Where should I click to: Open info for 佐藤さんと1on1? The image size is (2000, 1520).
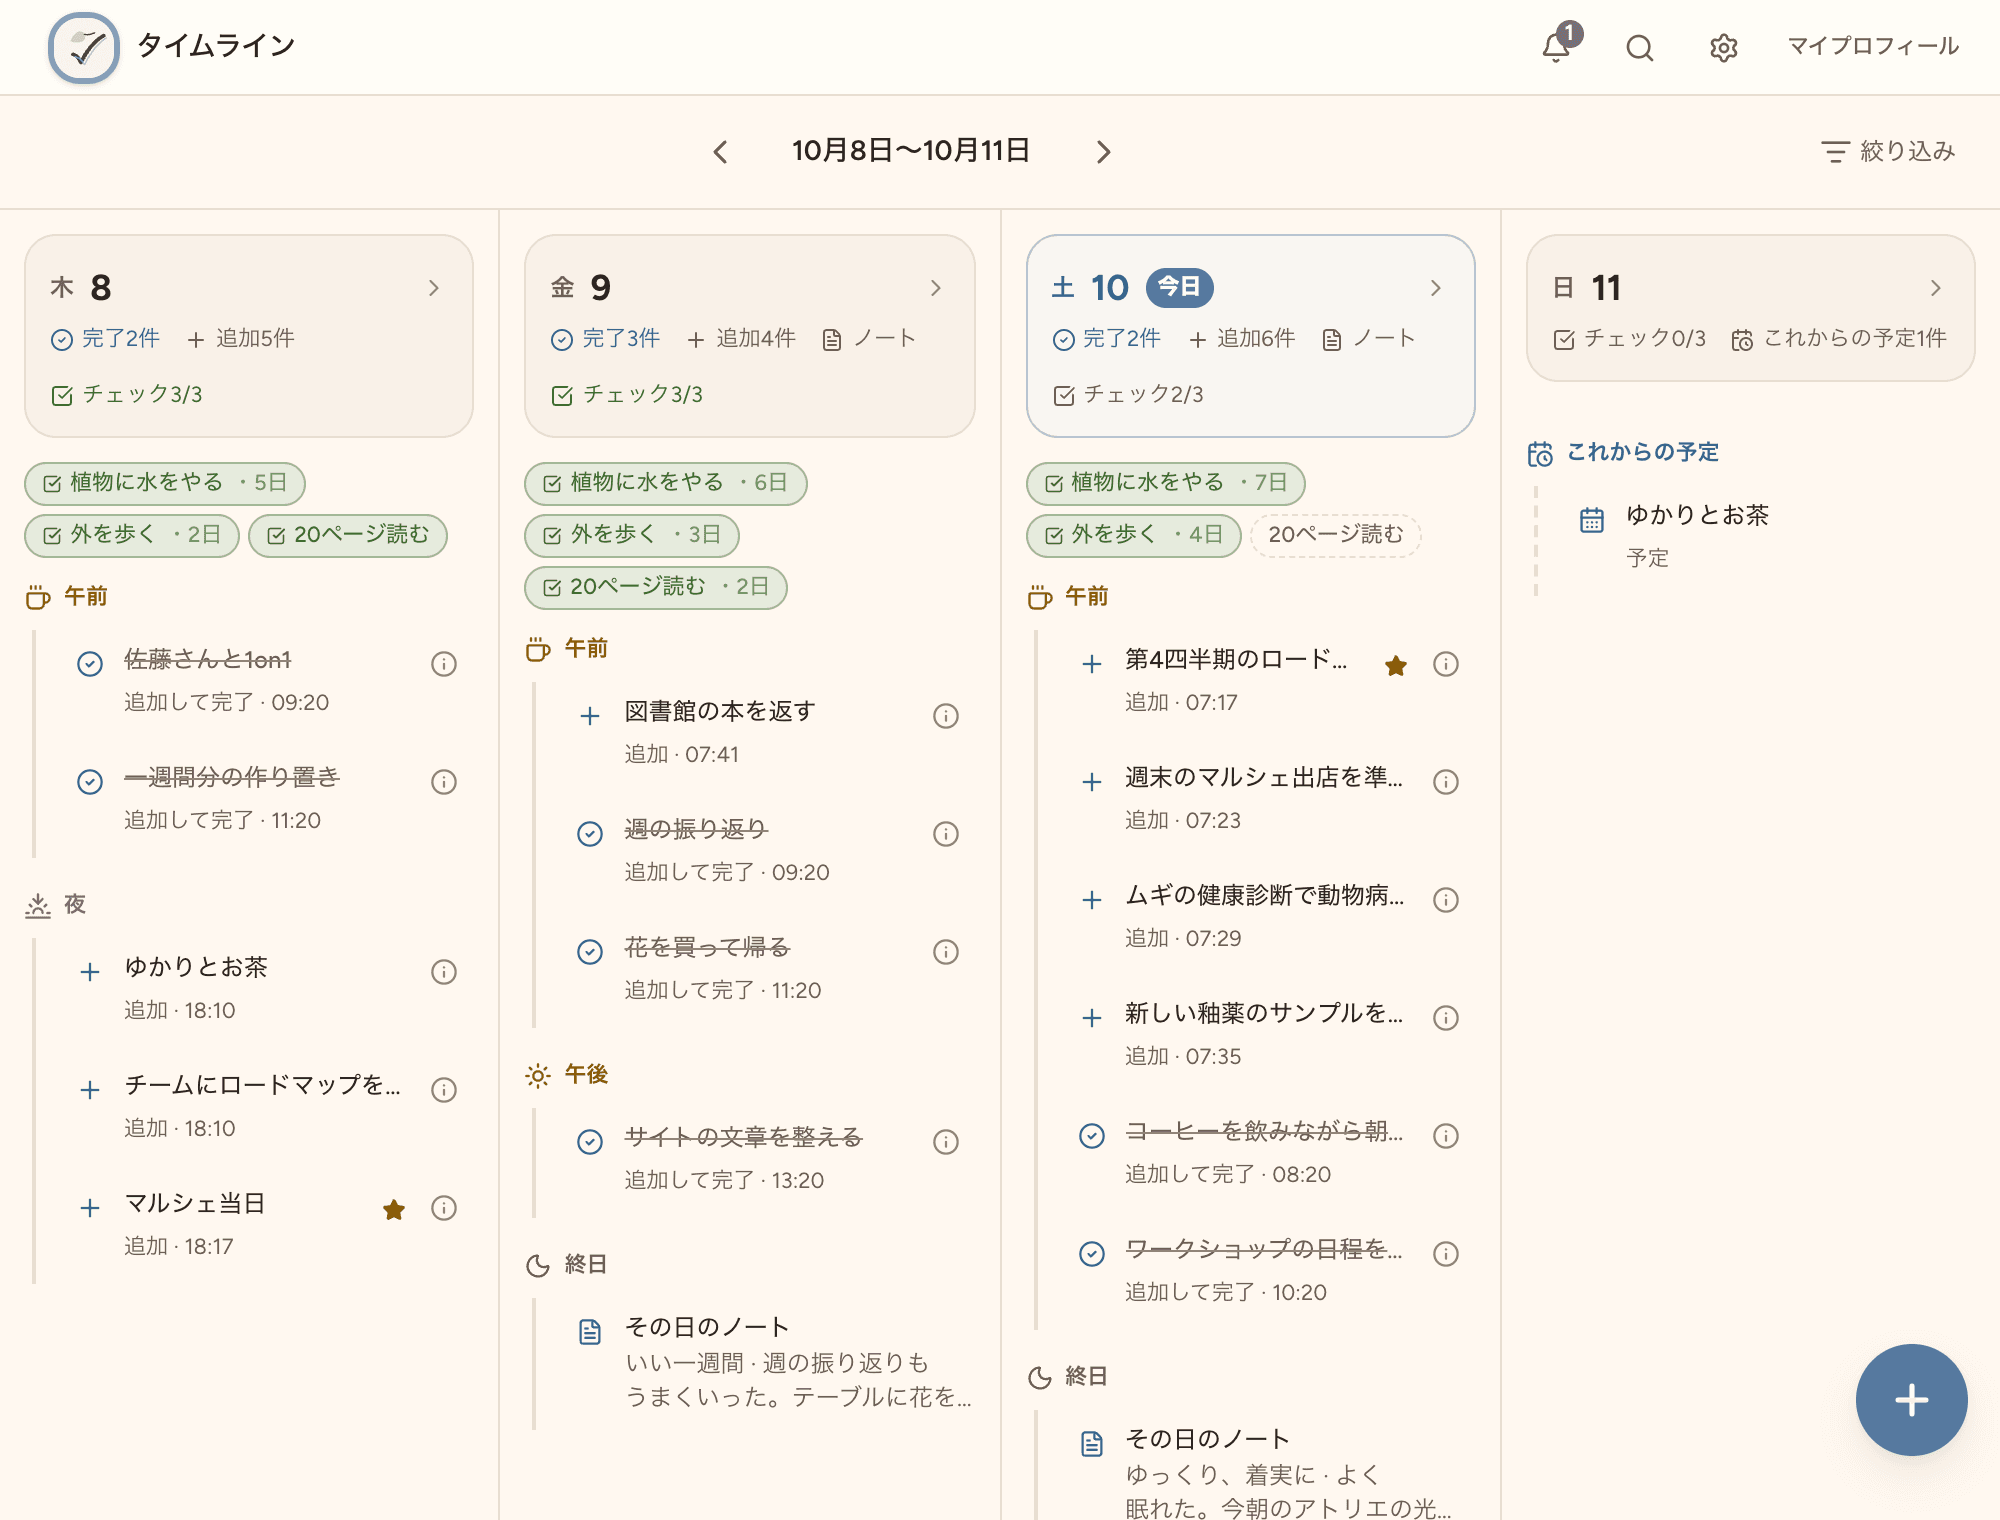[444, 664]
